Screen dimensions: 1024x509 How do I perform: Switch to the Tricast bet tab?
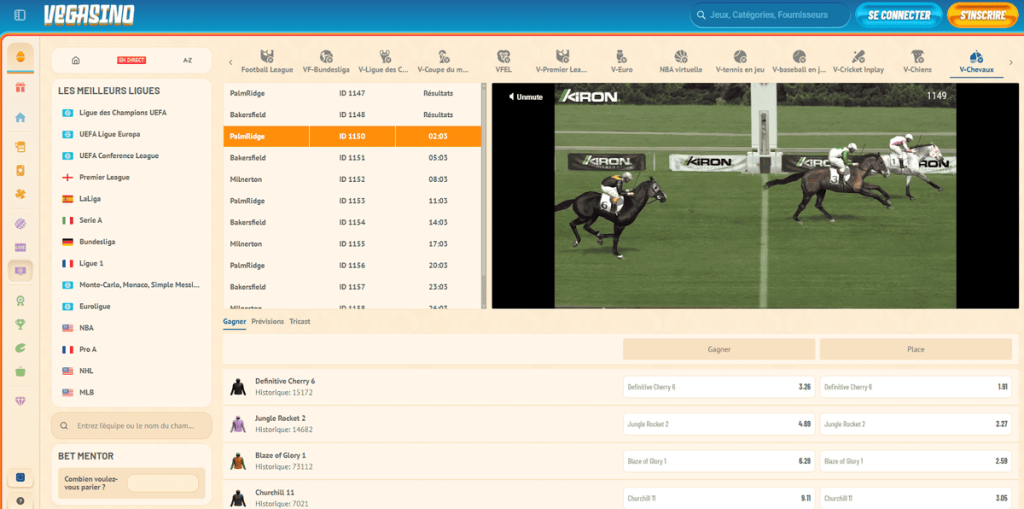[300, 321]
